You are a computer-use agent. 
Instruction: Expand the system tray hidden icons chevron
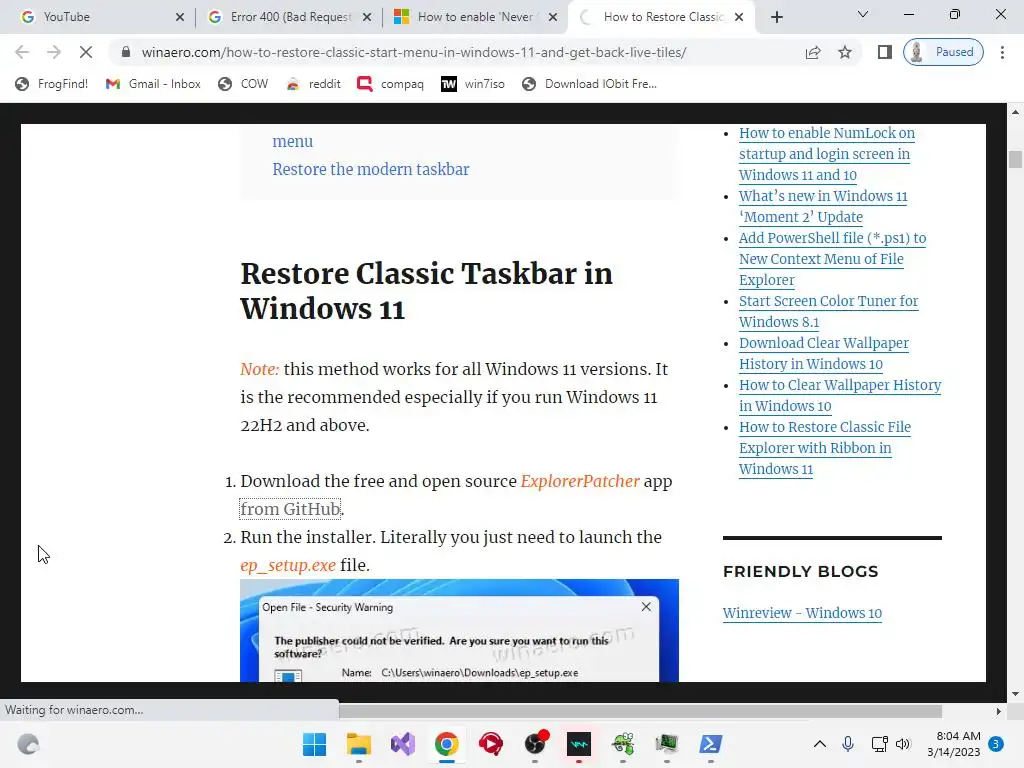[820, 744]
